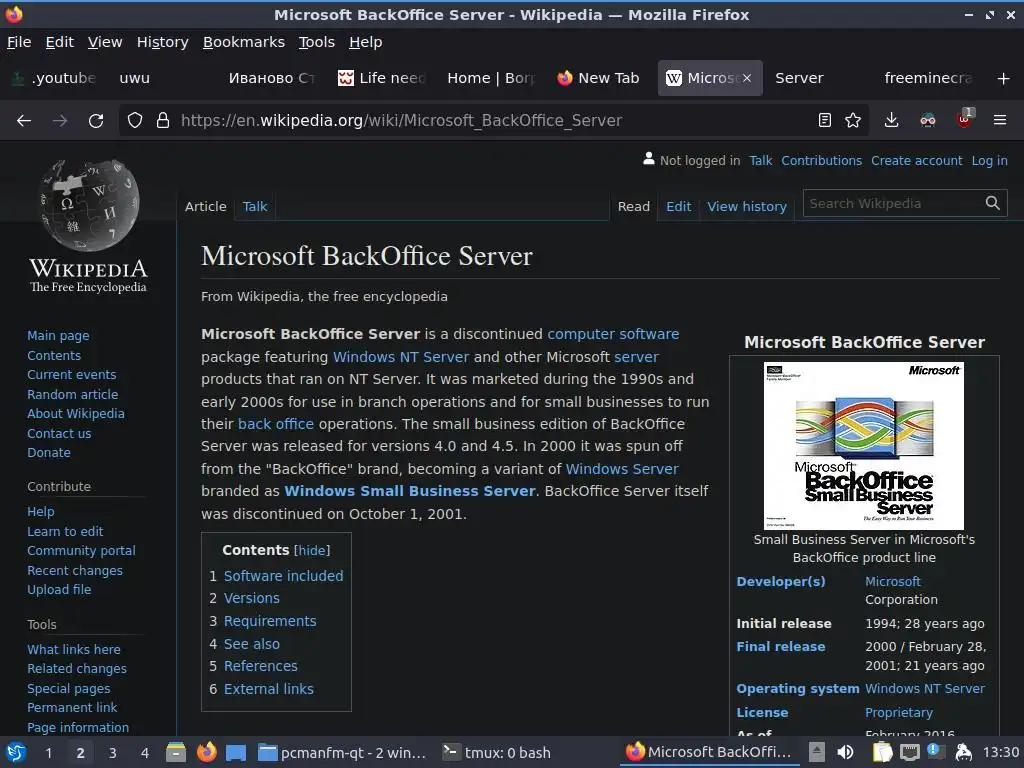Screen dimensions: 1024x768
Task: Follow the Windows Small Business Server link
Action: point(409,491)
